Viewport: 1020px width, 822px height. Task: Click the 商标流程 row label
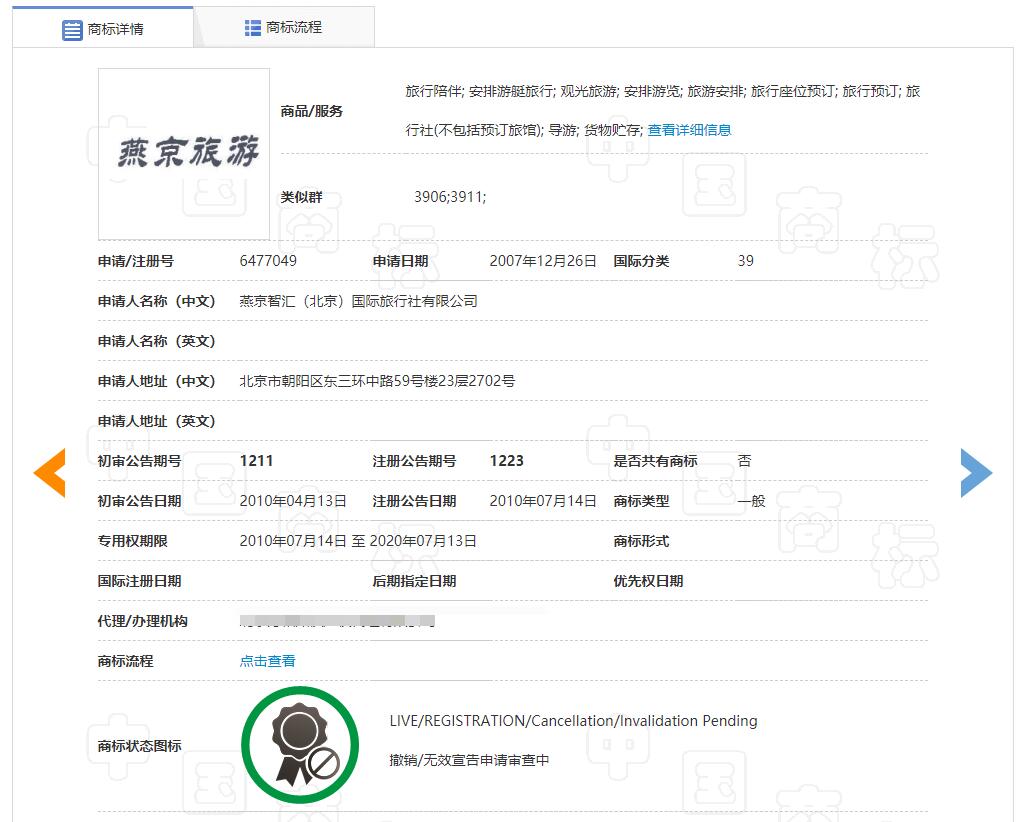click(x=126, y=661)
